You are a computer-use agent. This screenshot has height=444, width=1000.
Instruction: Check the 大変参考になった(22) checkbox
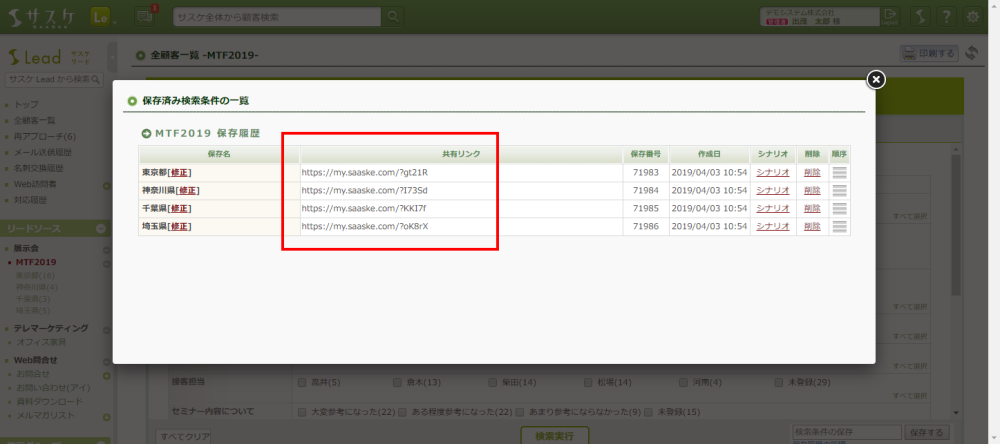point(301,411)
